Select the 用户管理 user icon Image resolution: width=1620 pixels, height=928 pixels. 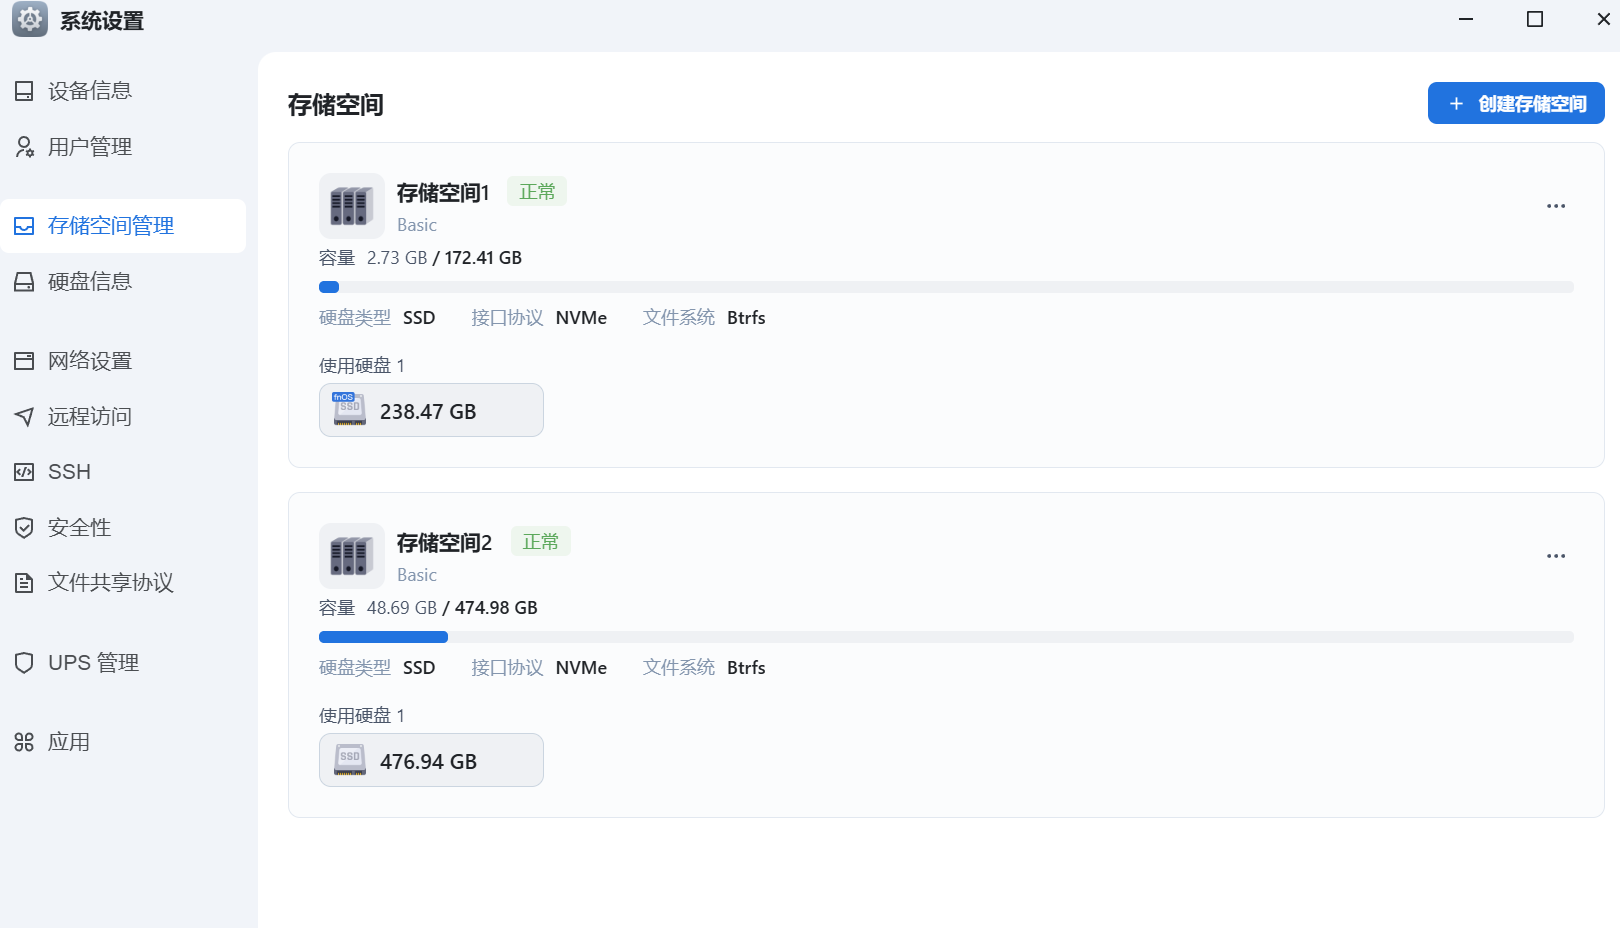tap(24, 147)
